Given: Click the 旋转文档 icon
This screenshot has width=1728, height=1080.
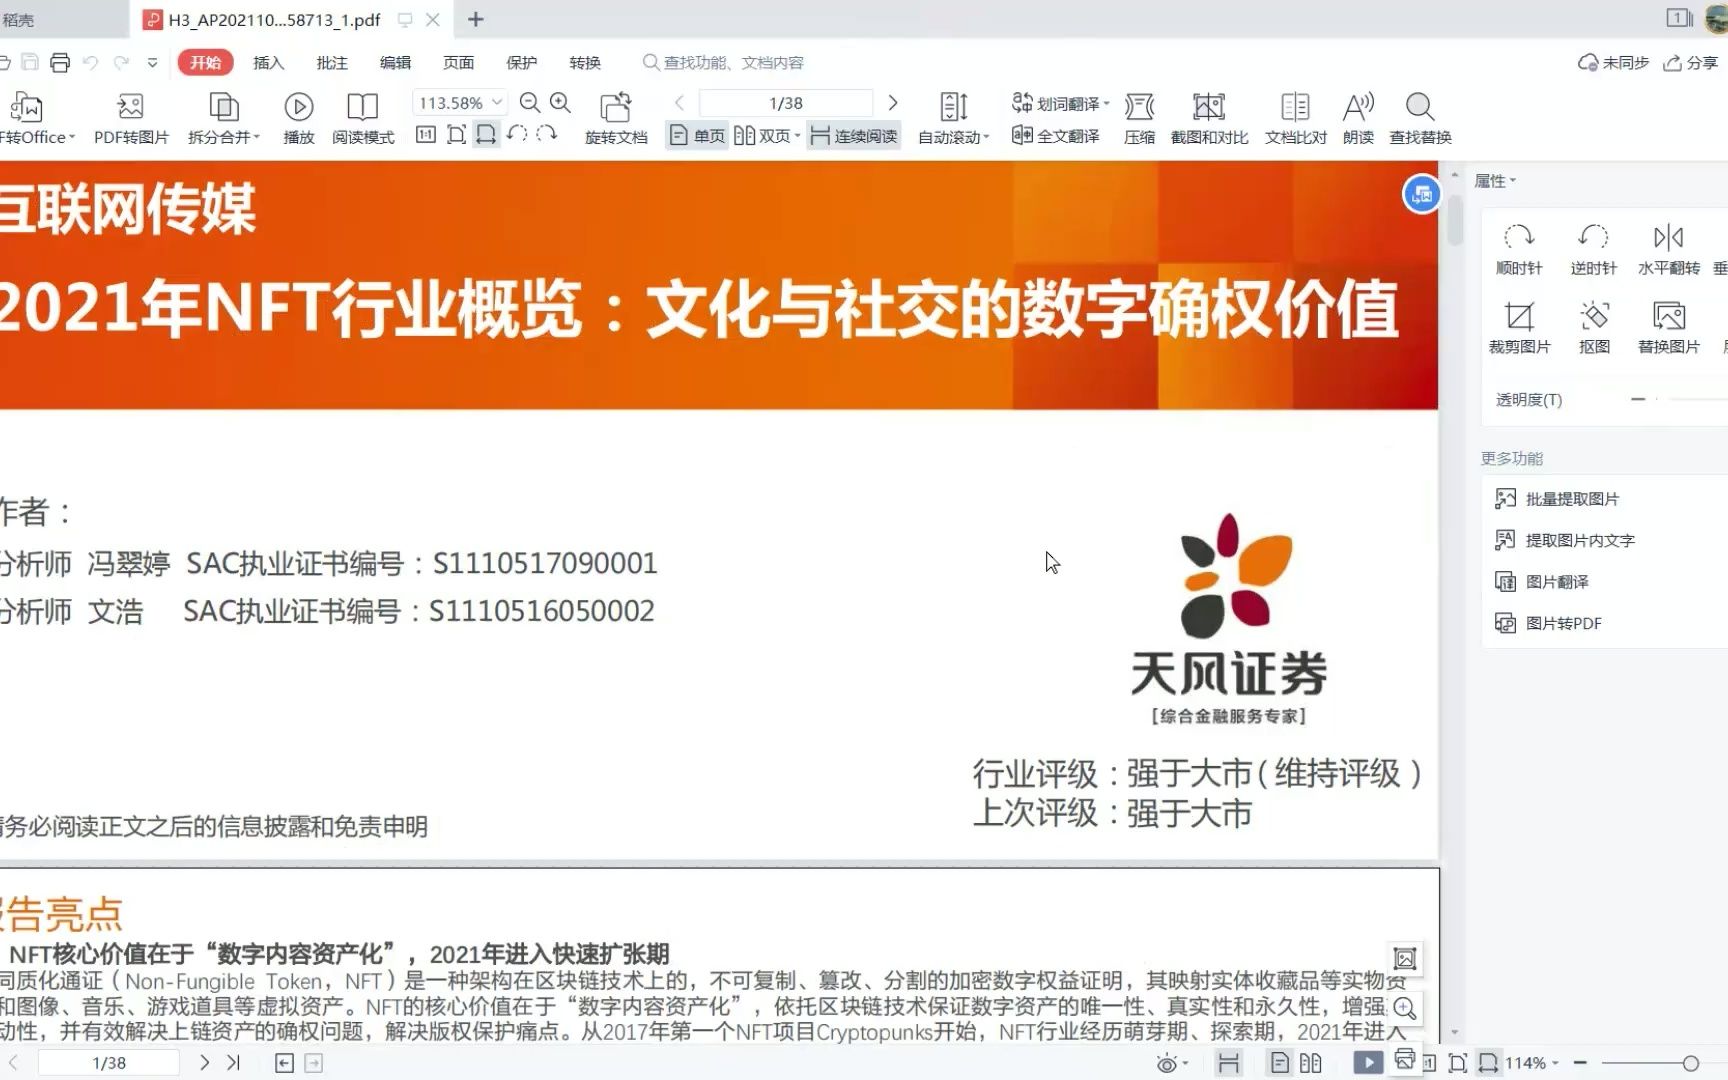Looking at the screenshot, I should 616,115.
